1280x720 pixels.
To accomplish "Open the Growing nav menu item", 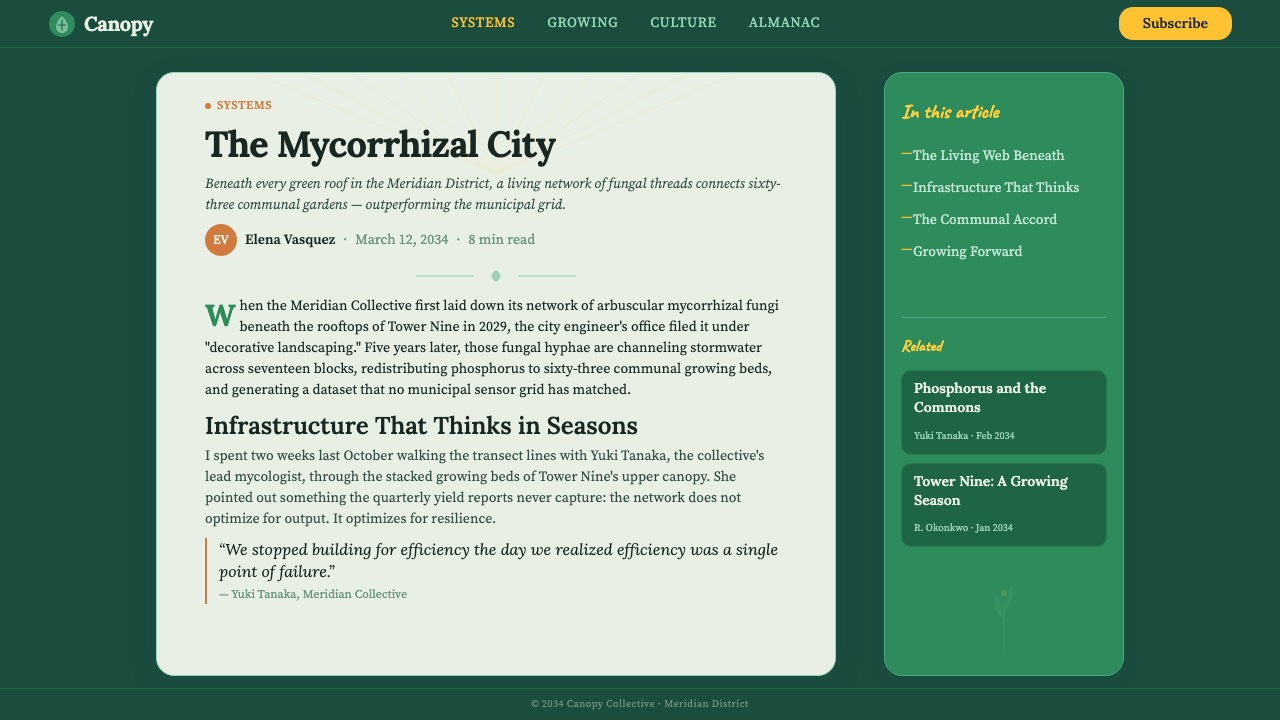I will click(583, 23).
